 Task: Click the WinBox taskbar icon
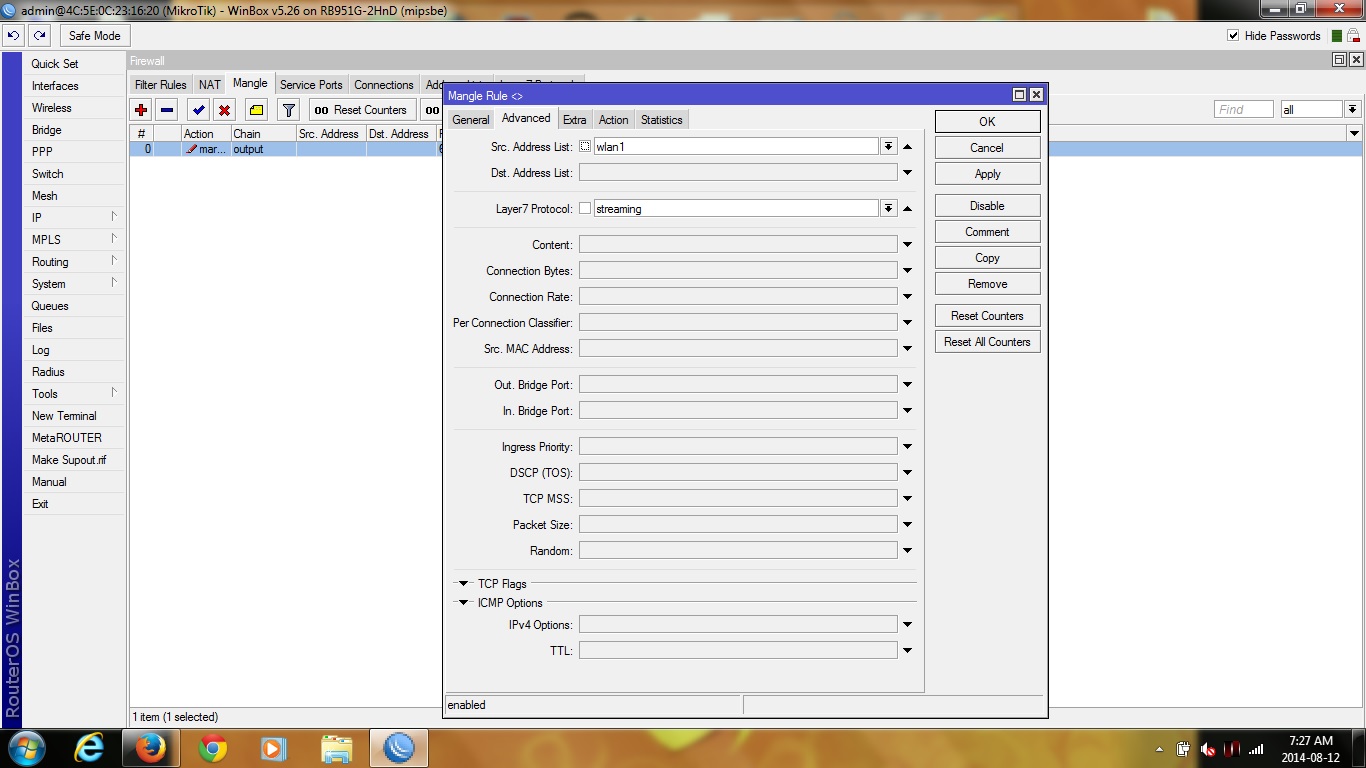399,748
